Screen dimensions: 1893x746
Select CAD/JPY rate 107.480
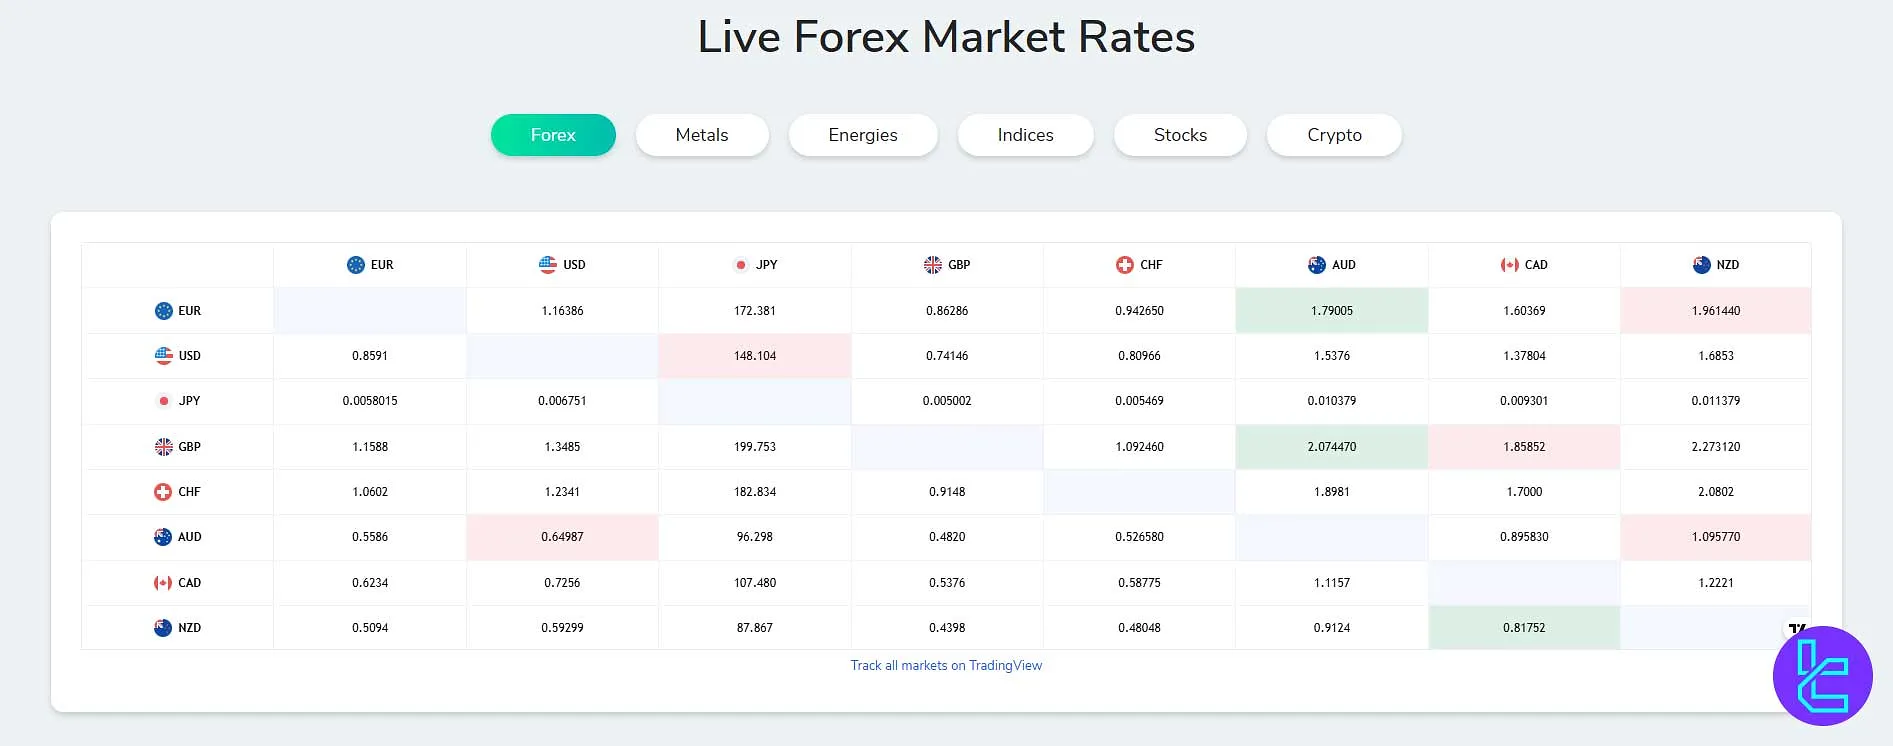(755, 583)
